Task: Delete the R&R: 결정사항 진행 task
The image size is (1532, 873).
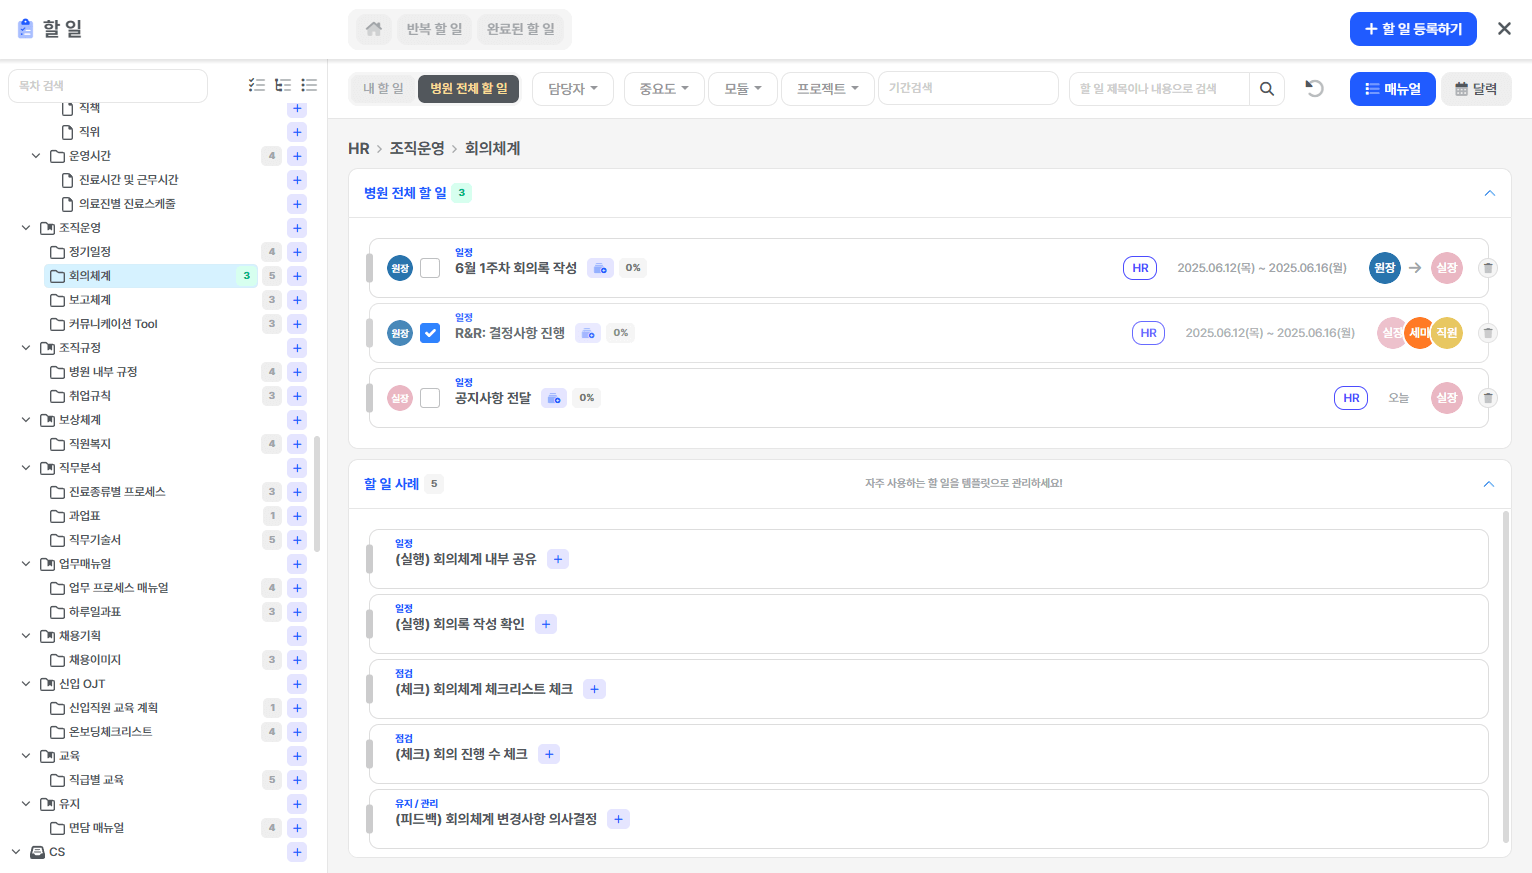Action: pos(1488,333)
